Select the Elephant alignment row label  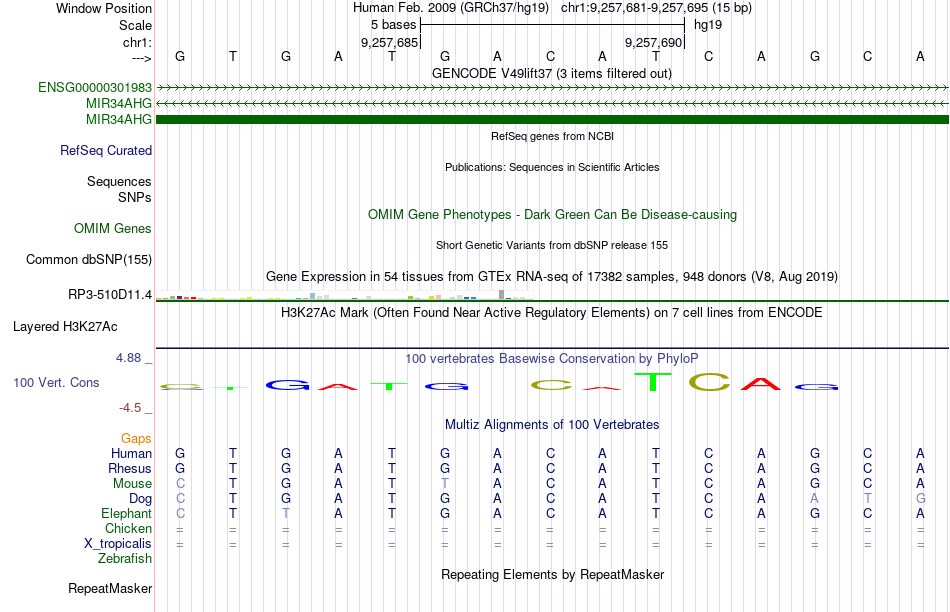pyautogui.click(x=127, y=513)
